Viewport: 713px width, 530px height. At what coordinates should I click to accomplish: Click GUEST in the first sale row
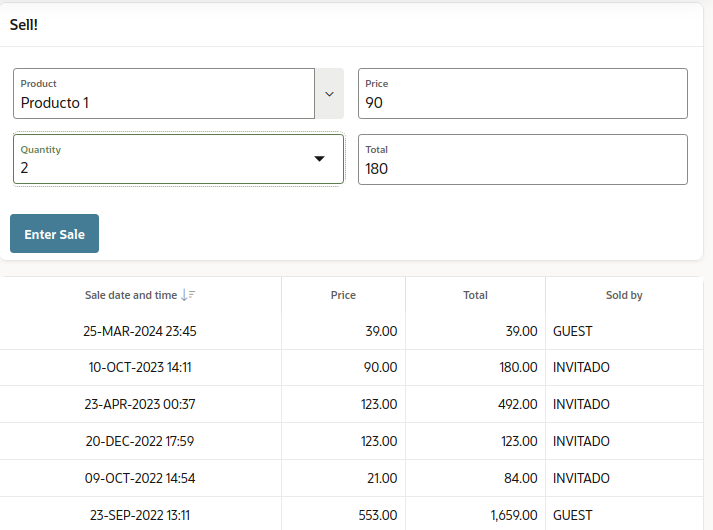[573, 331]
